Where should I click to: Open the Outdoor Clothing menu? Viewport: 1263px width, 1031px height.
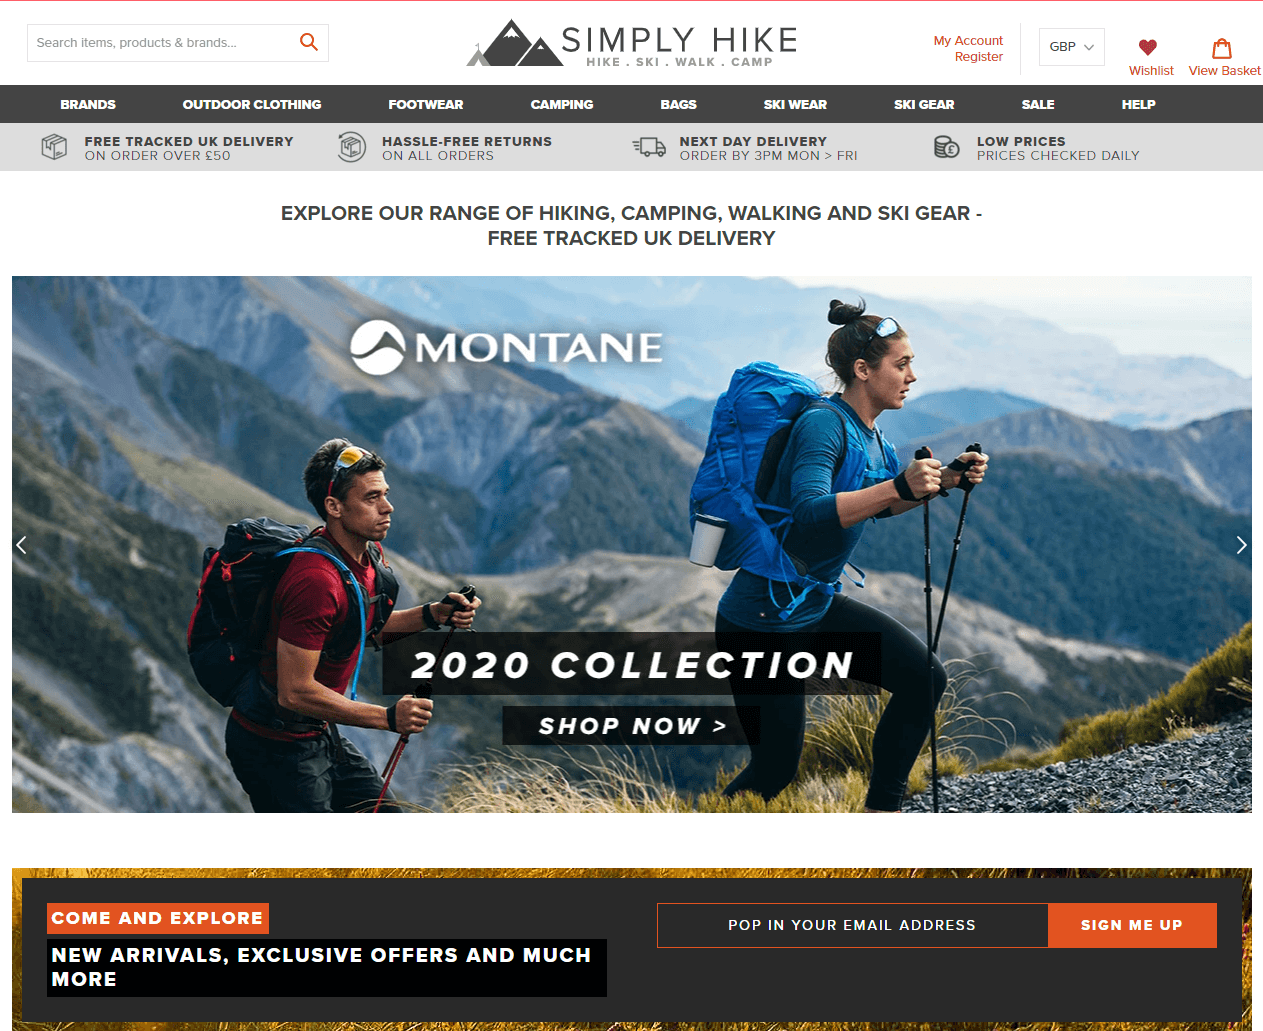click(x=252, y=104)
